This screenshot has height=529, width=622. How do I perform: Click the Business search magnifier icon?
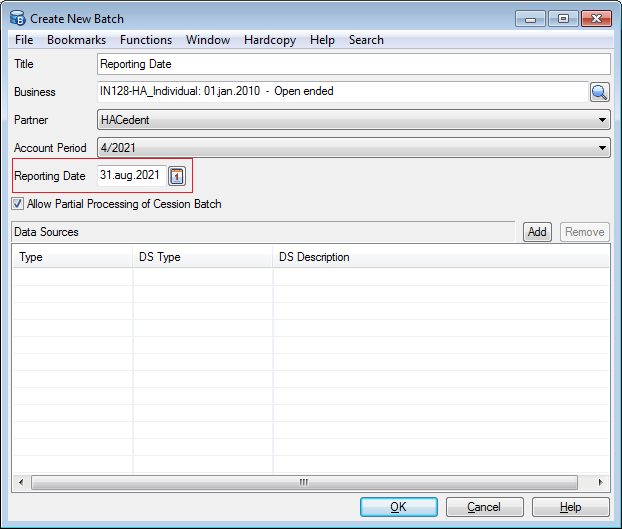(x=599, y=92)
